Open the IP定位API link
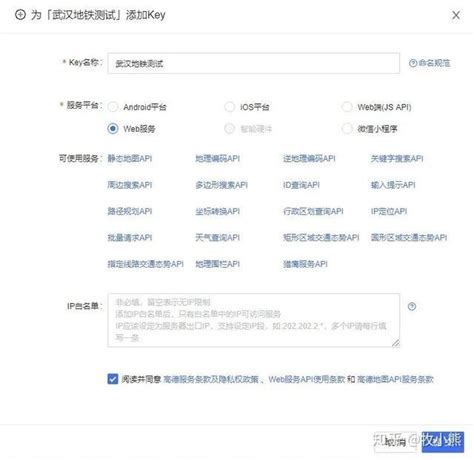 pyautogui.click(x=389, y=211)
